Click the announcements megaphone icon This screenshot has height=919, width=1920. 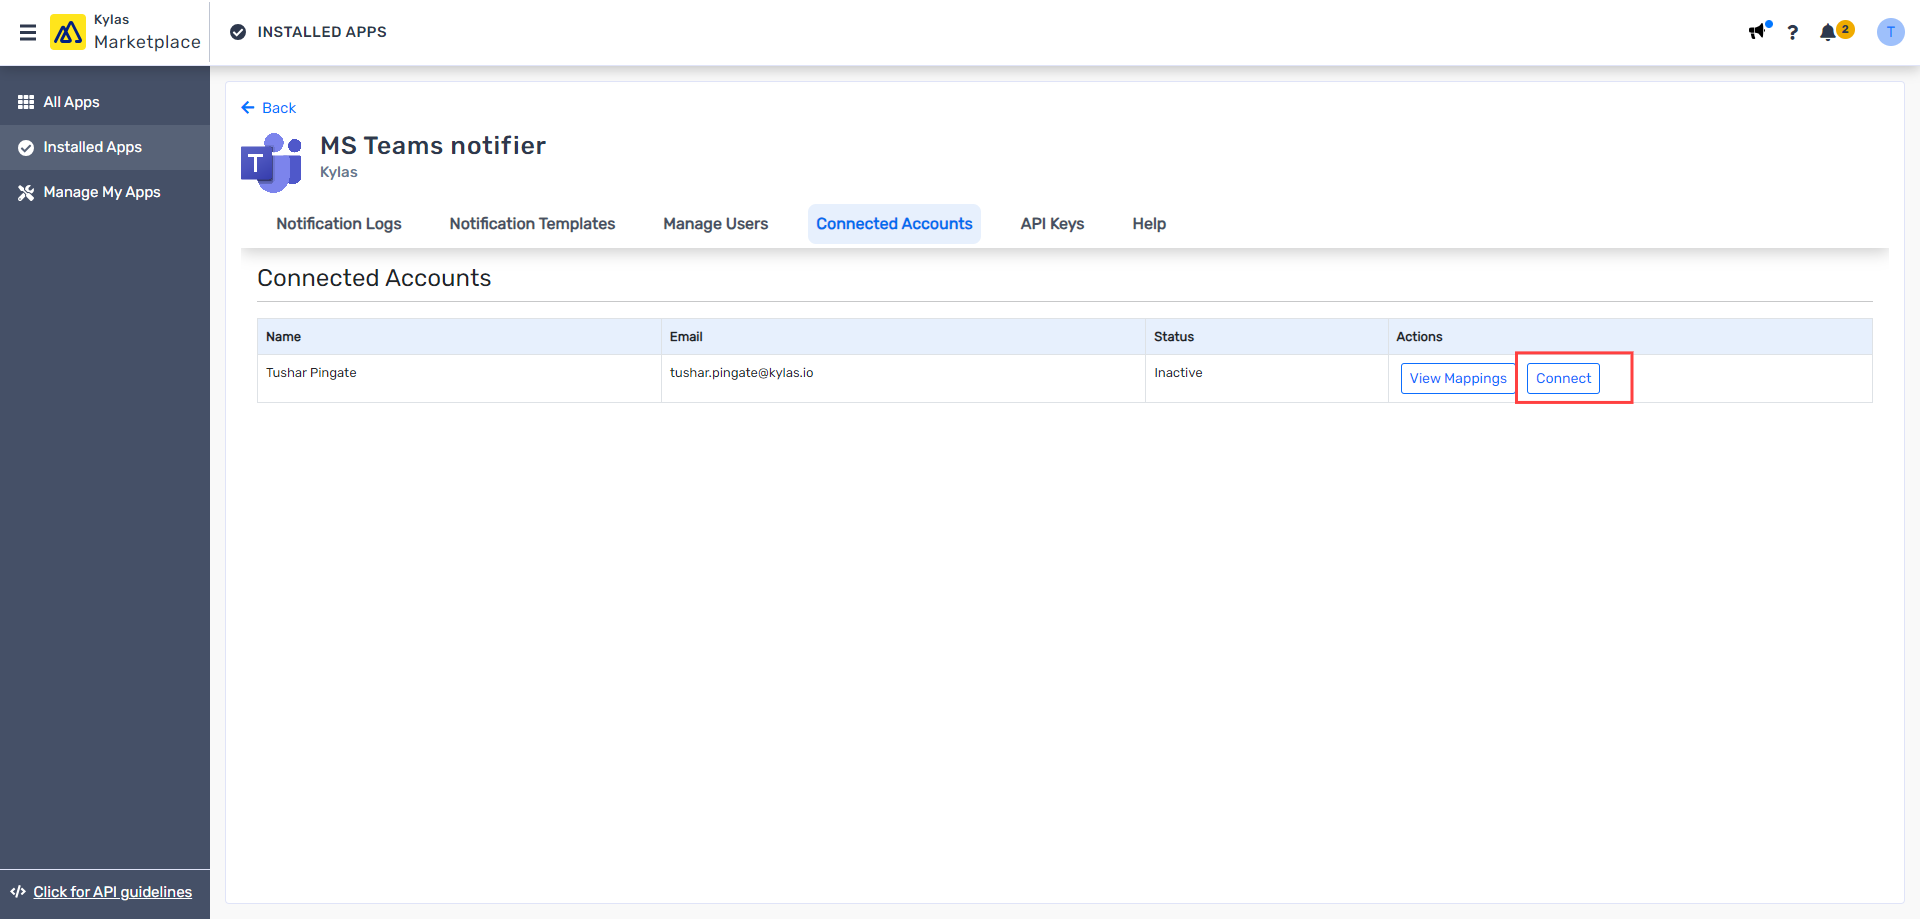click(x=1758, y=32)
